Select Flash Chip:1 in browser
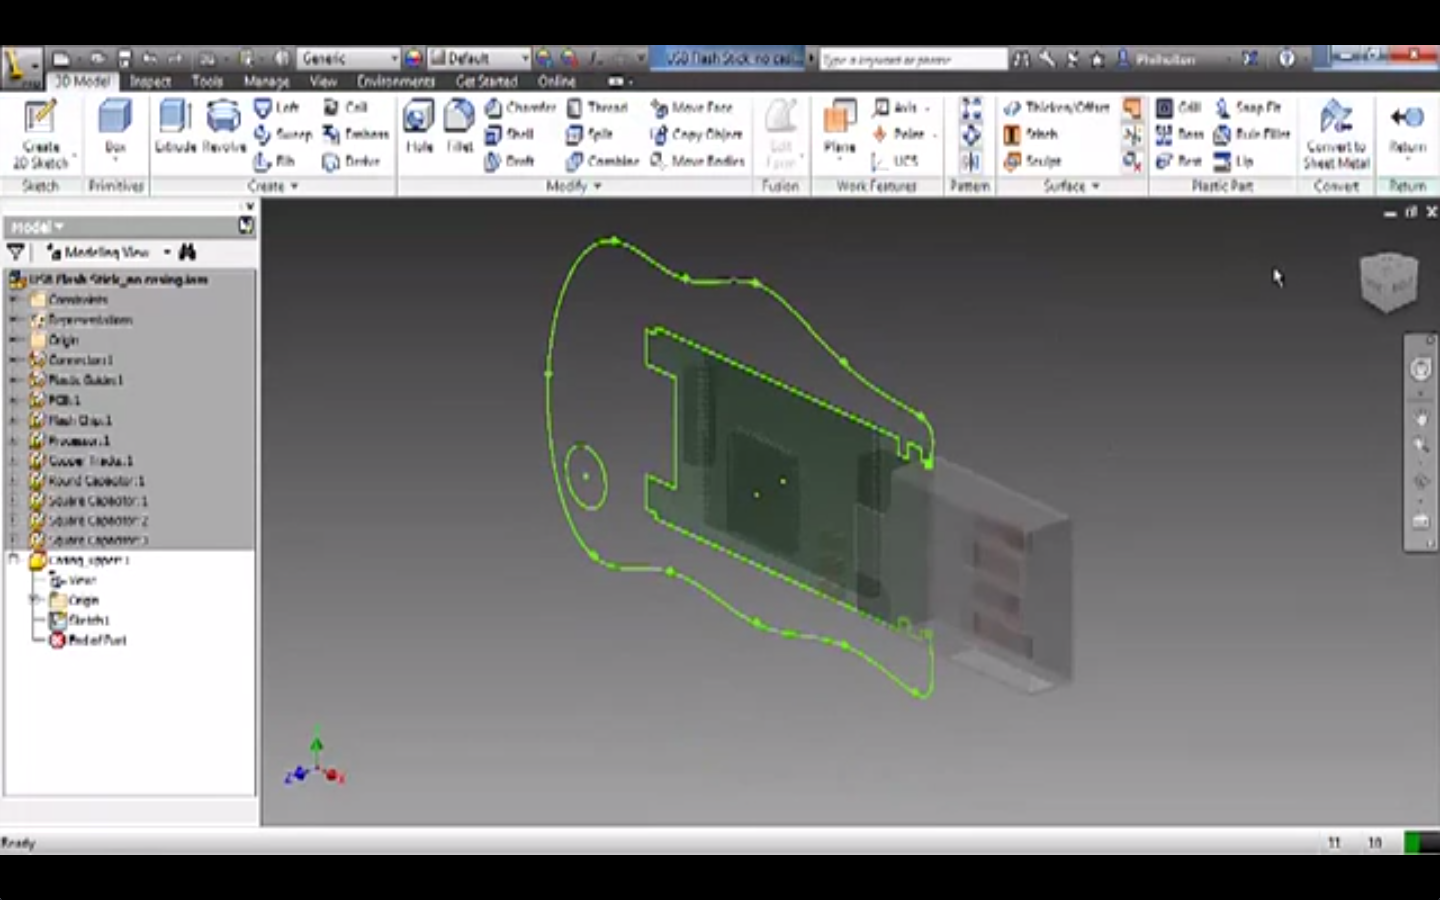 coord(71,420)
